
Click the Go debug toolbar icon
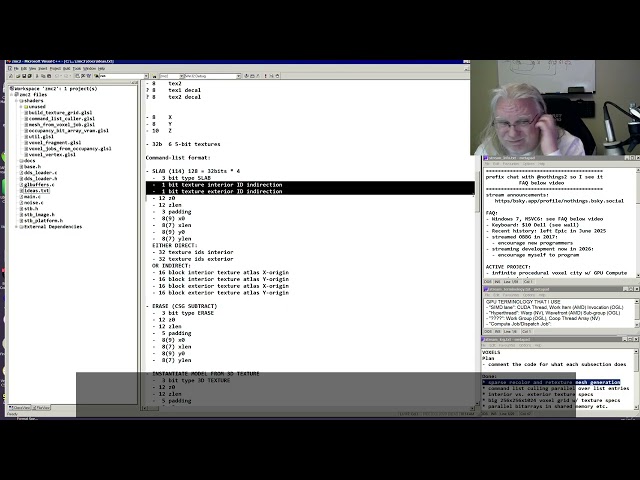[x=271, y=76]
